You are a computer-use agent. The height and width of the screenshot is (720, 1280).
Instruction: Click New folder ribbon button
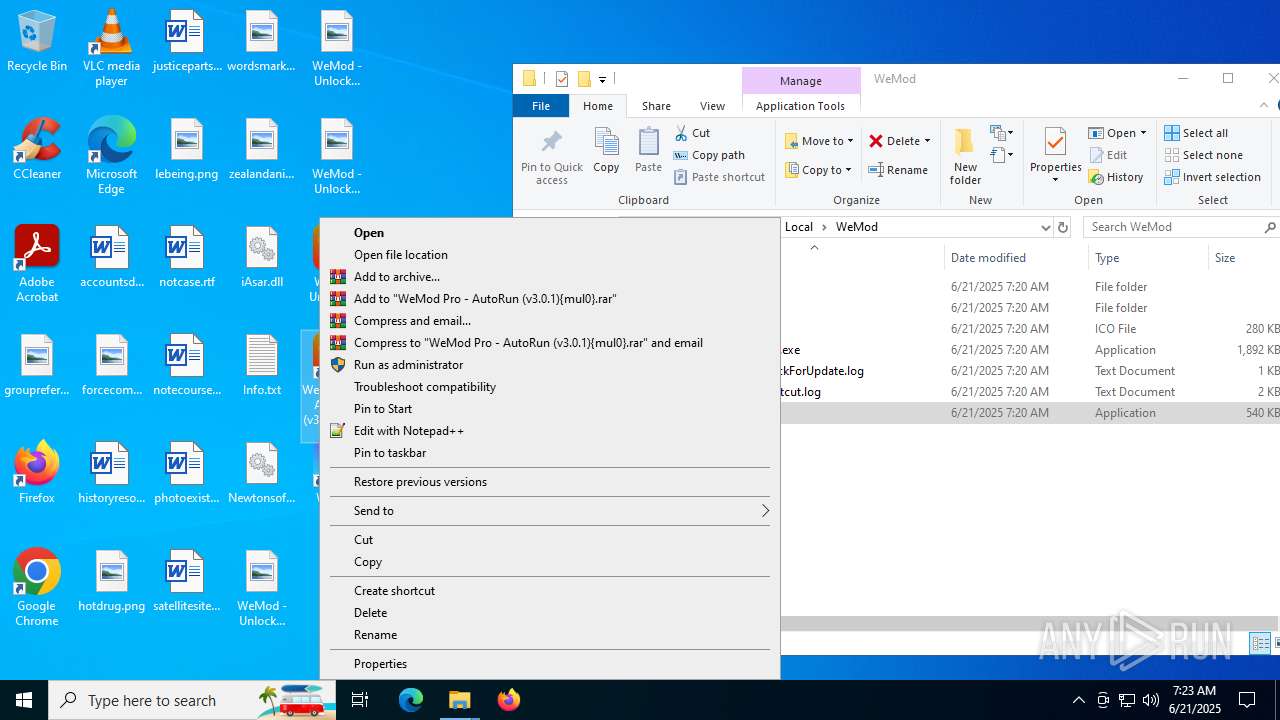965,157
